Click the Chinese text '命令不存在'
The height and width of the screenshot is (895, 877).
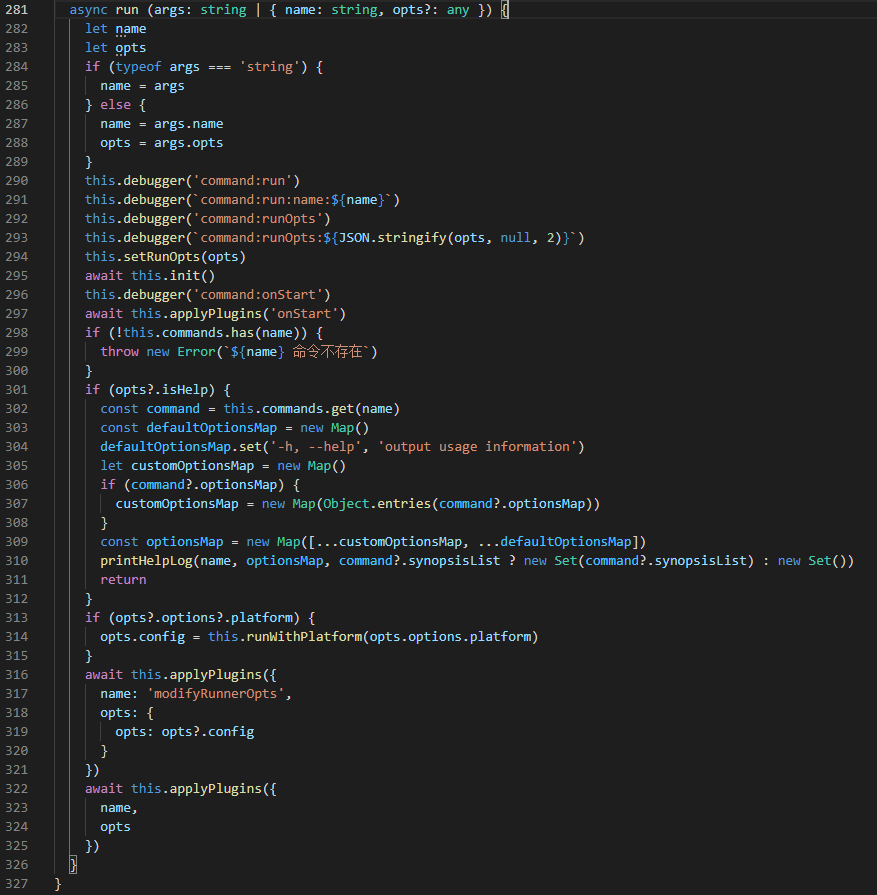click(x=327, y=352)
